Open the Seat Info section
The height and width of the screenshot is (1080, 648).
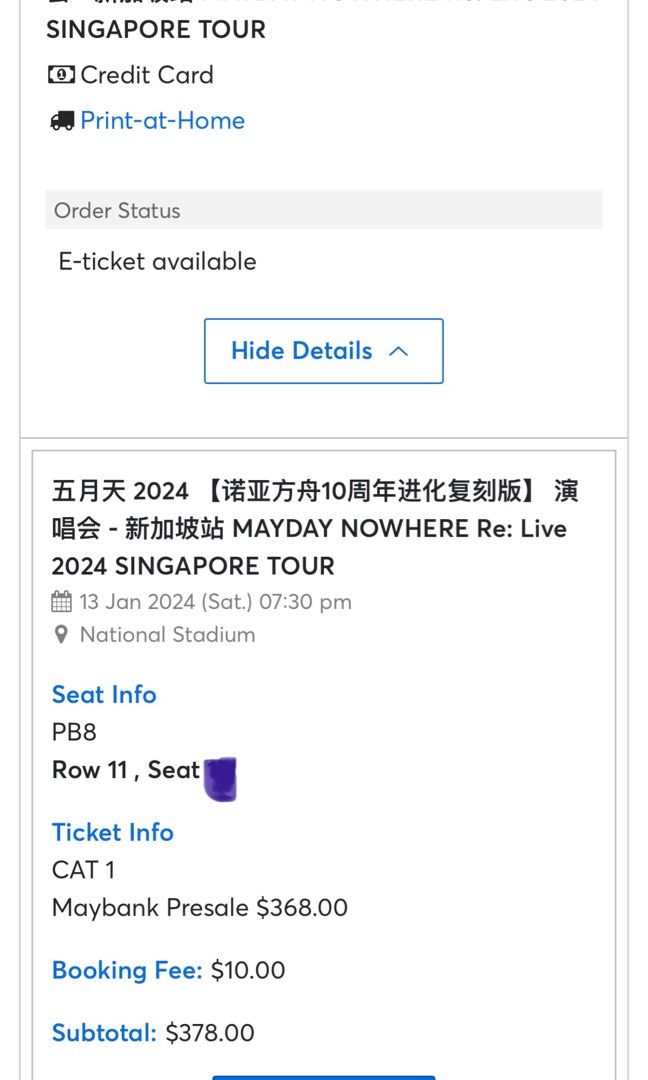[104, 694]
